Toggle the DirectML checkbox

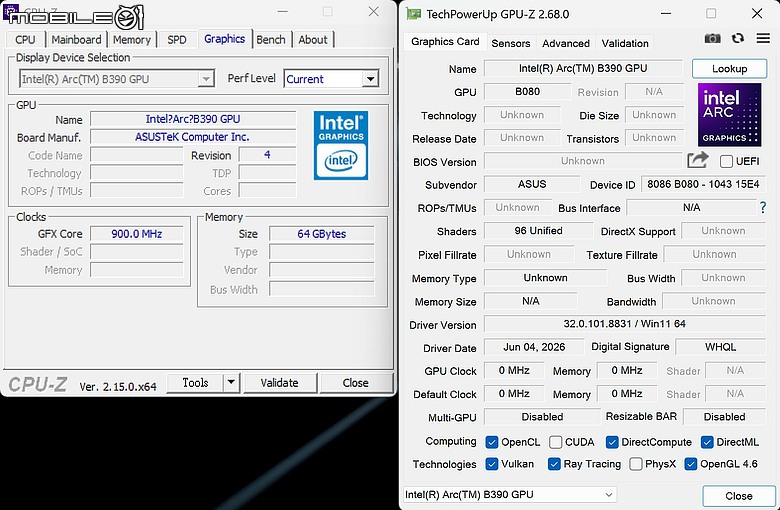tap(707, 442)
